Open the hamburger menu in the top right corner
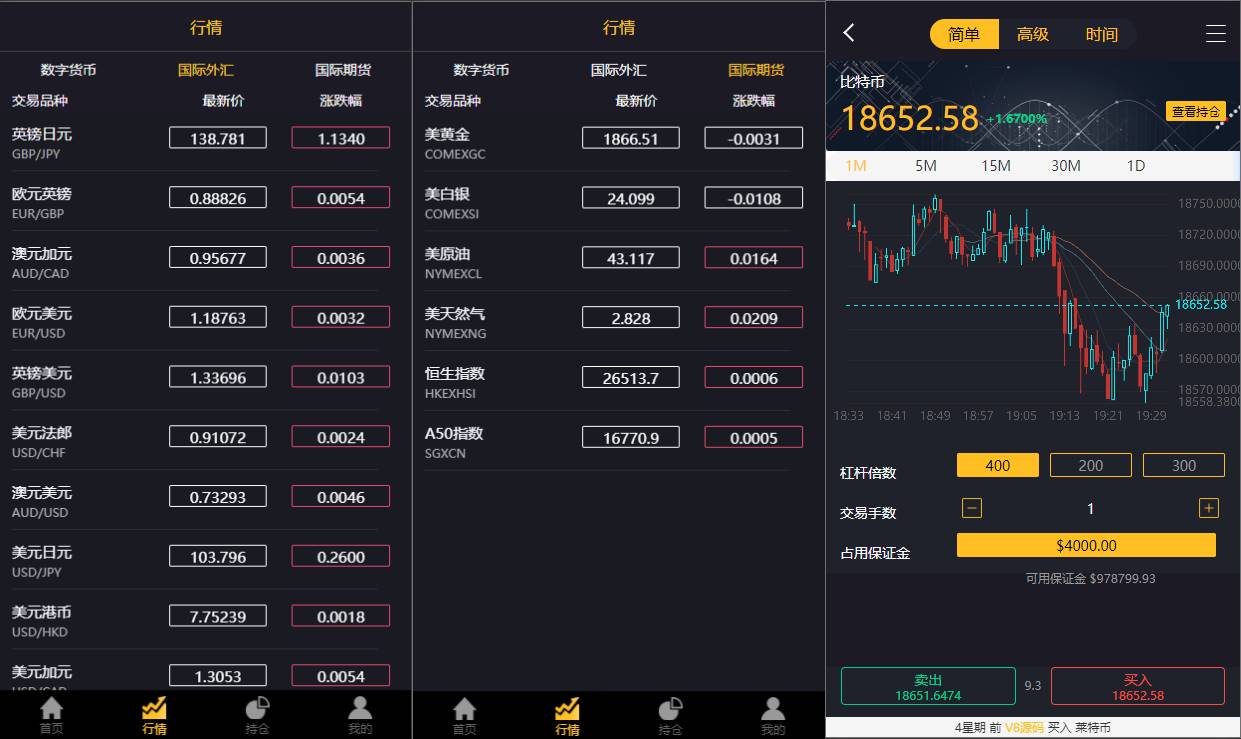This screenshot has width=1241, height=739. [1216, 31]
